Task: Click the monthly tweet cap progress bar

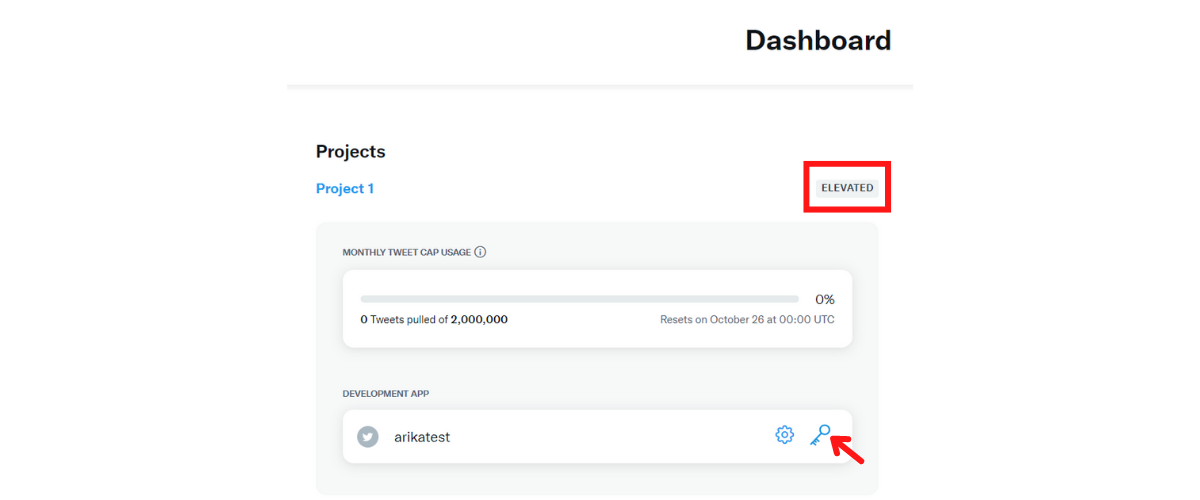Action: click(579, 299)
